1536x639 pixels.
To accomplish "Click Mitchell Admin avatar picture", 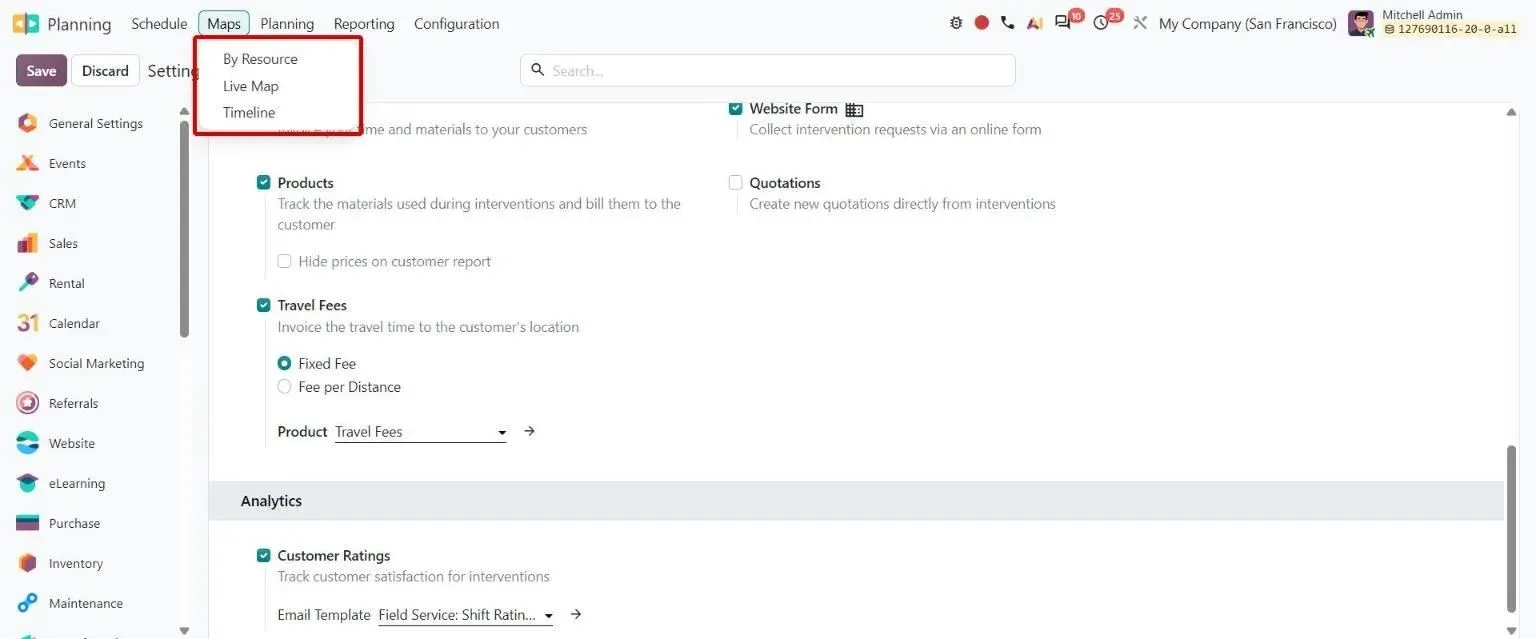I will 1361,23.
